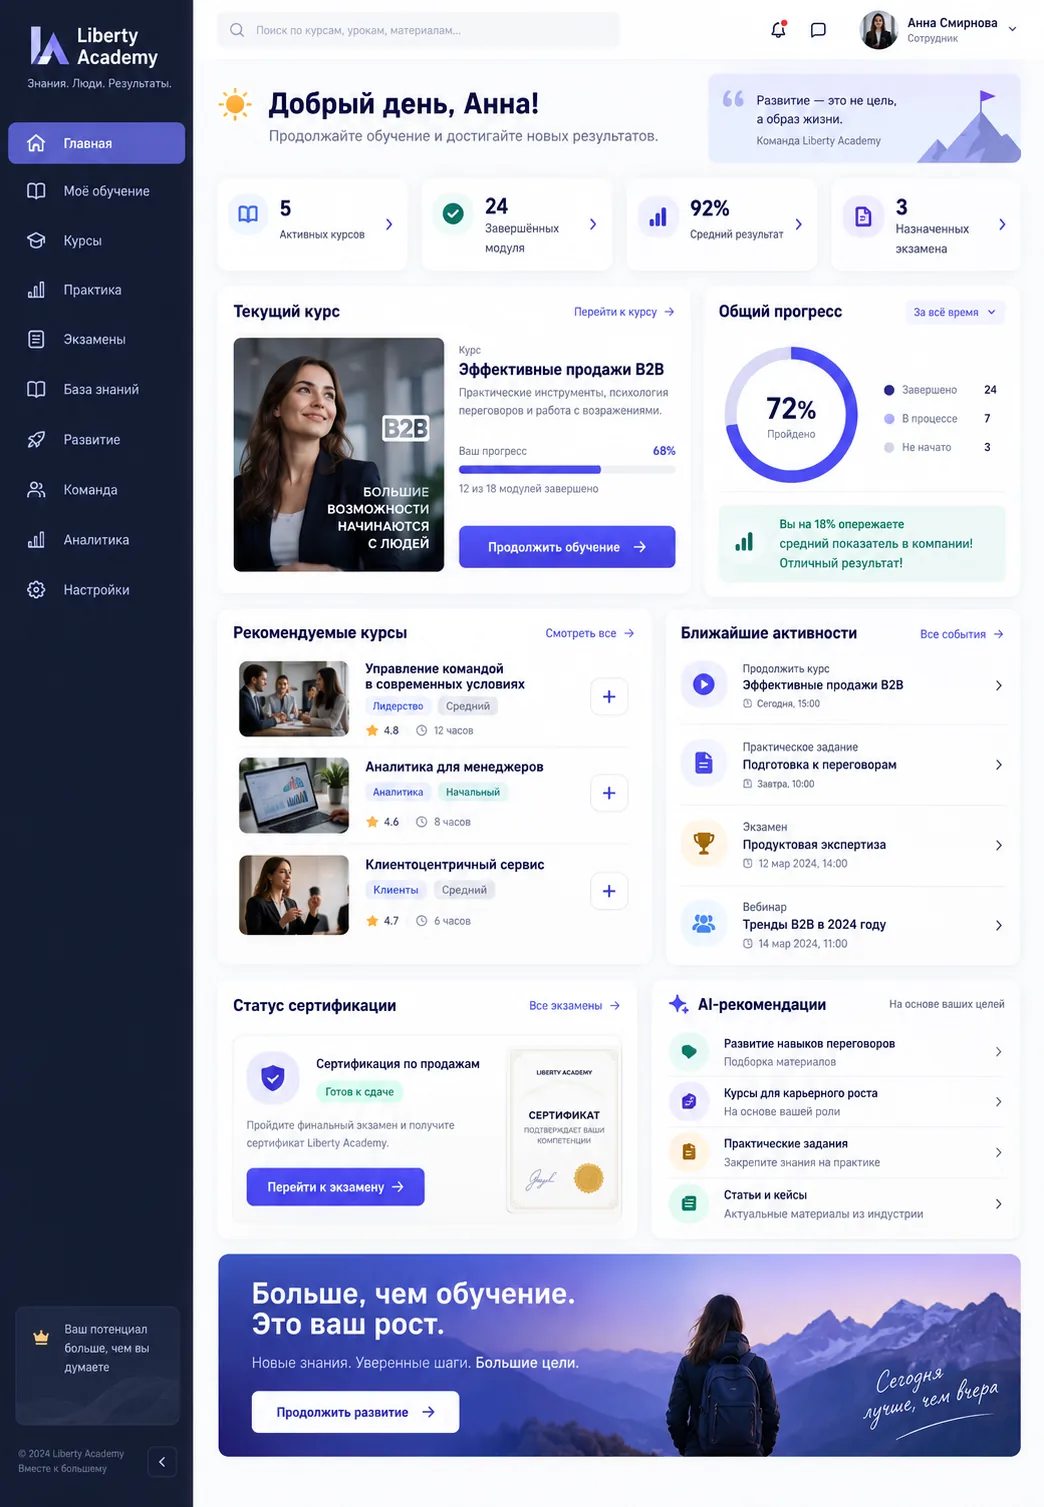Click the icon for Развитие навыков переговоров
Screen dimensions: 1044x1507
[x=688, y=1051]
